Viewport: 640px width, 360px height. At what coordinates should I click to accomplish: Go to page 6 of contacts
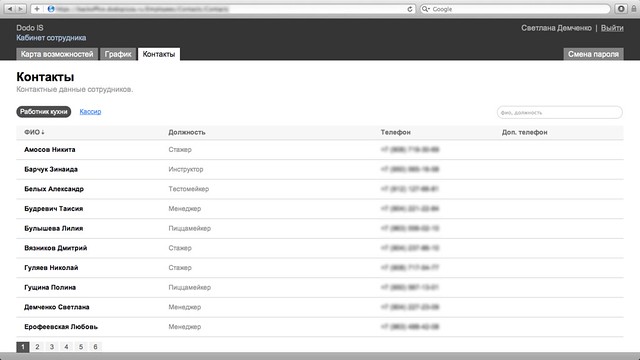96,347
